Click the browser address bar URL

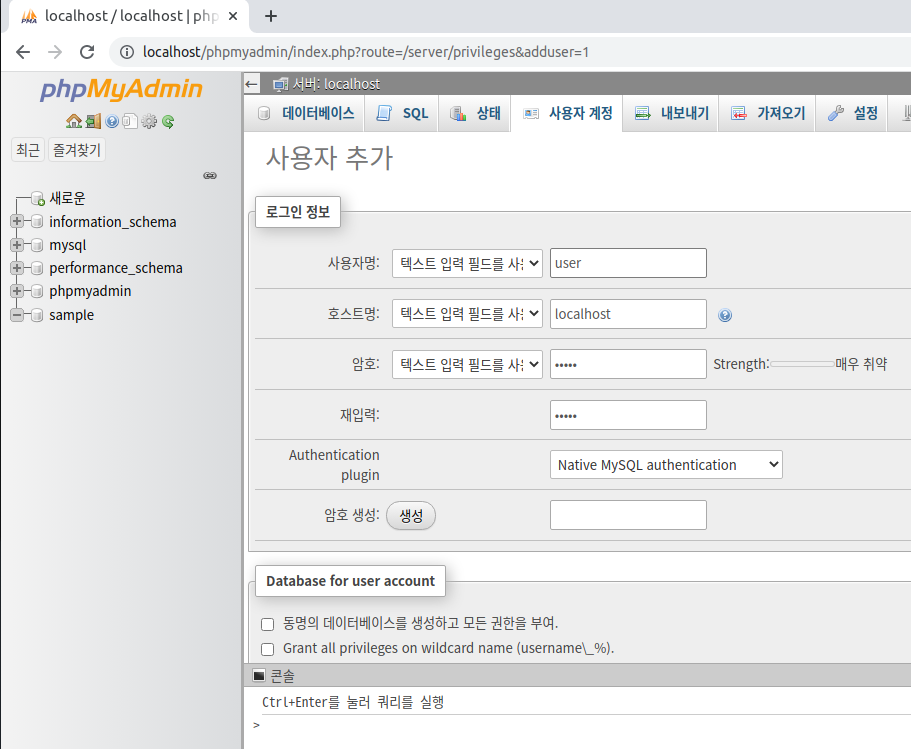[366, 52]
